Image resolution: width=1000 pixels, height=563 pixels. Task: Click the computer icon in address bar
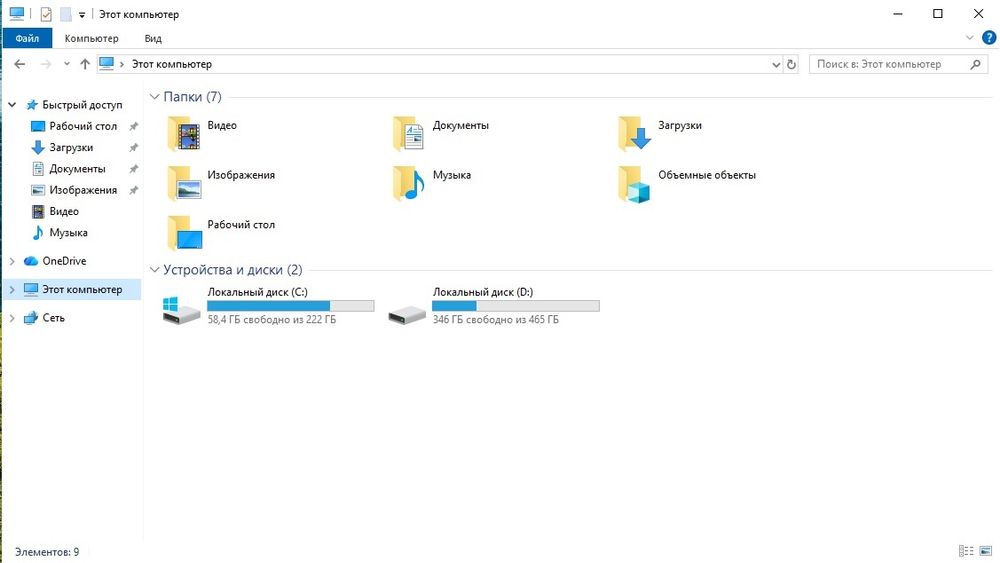(107, 64)
